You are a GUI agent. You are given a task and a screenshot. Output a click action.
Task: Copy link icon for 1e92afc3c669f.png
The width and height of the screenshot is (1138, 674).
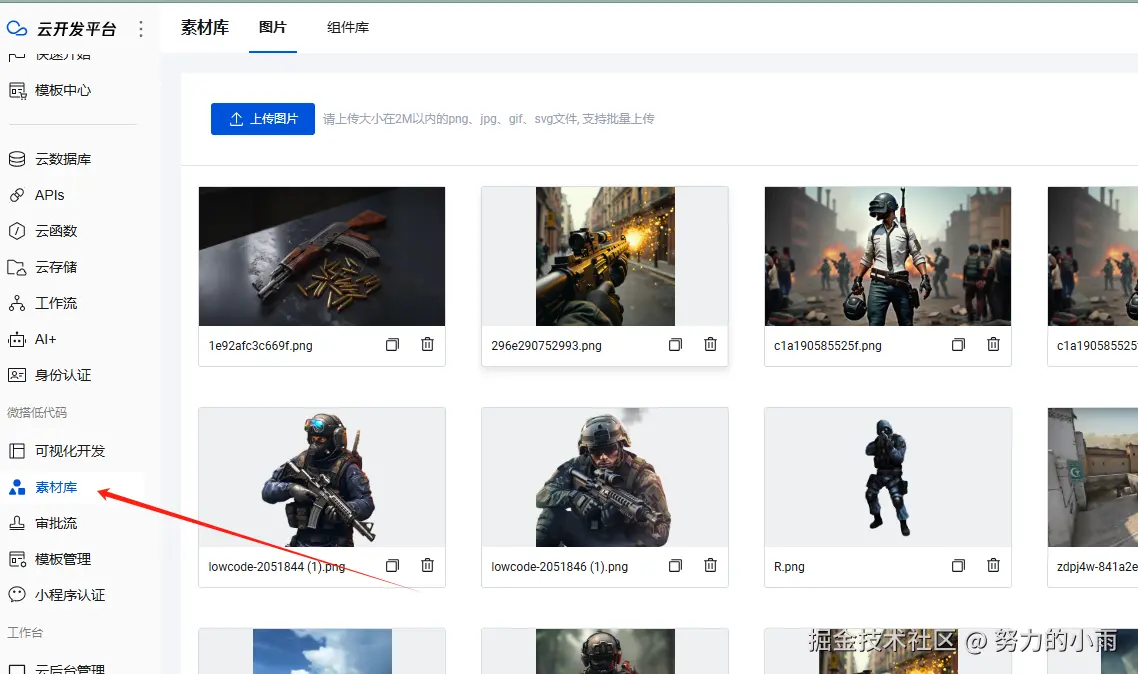[x=392, y=345]
